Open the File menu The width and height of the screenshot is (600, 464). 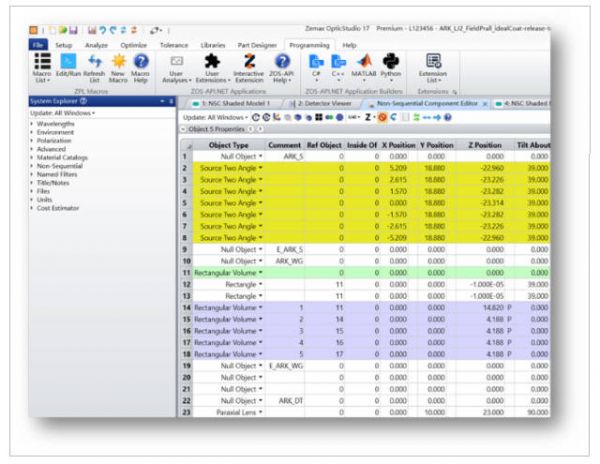[38, 45]
